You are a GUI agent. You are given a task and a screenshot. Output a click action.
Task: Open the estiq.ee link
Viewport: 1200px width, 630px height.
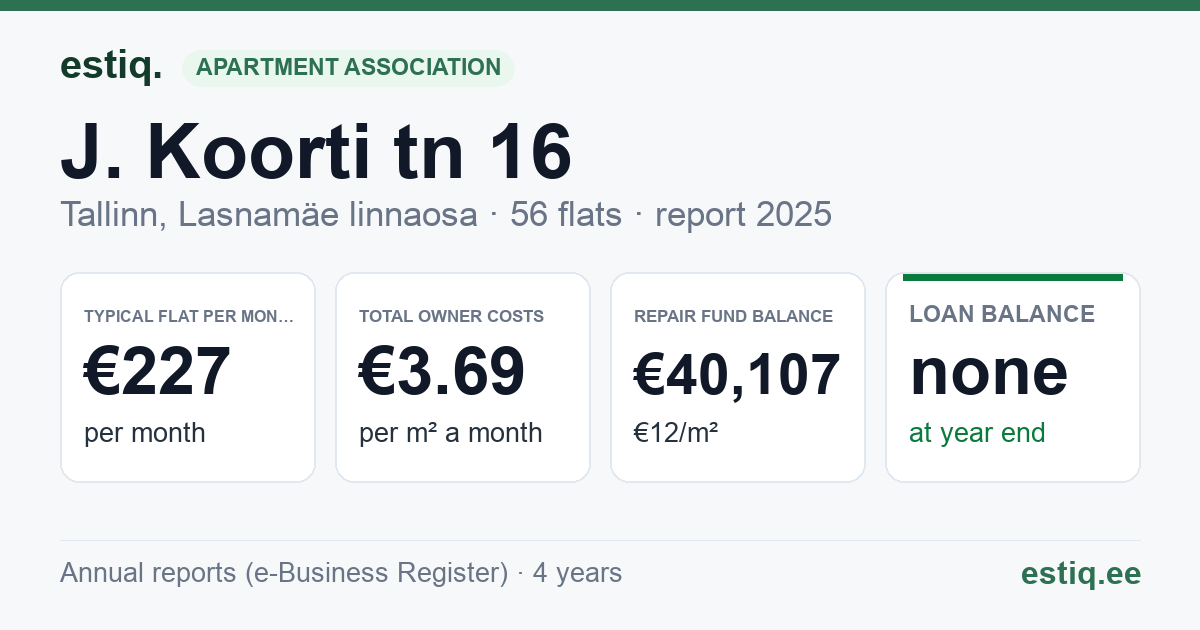click(x=1080, y=573)
